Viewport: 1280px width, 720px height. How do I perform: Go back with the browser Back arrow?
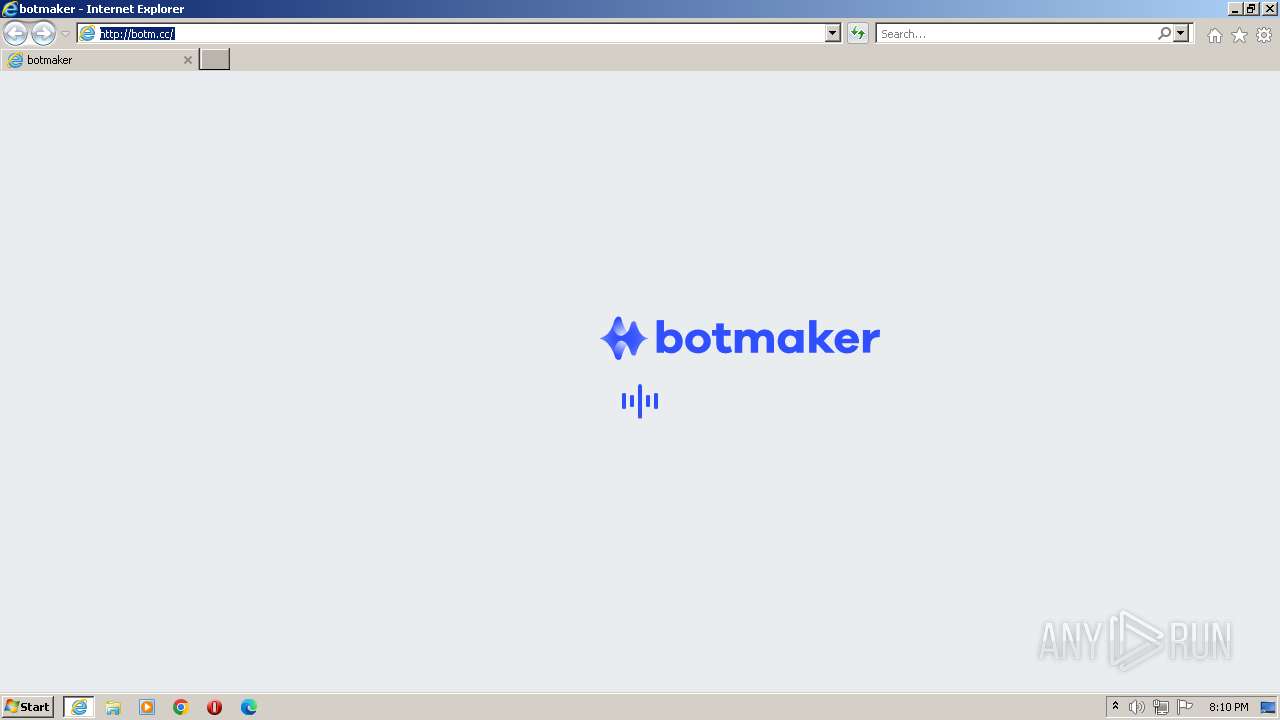[x=15, y=33]
